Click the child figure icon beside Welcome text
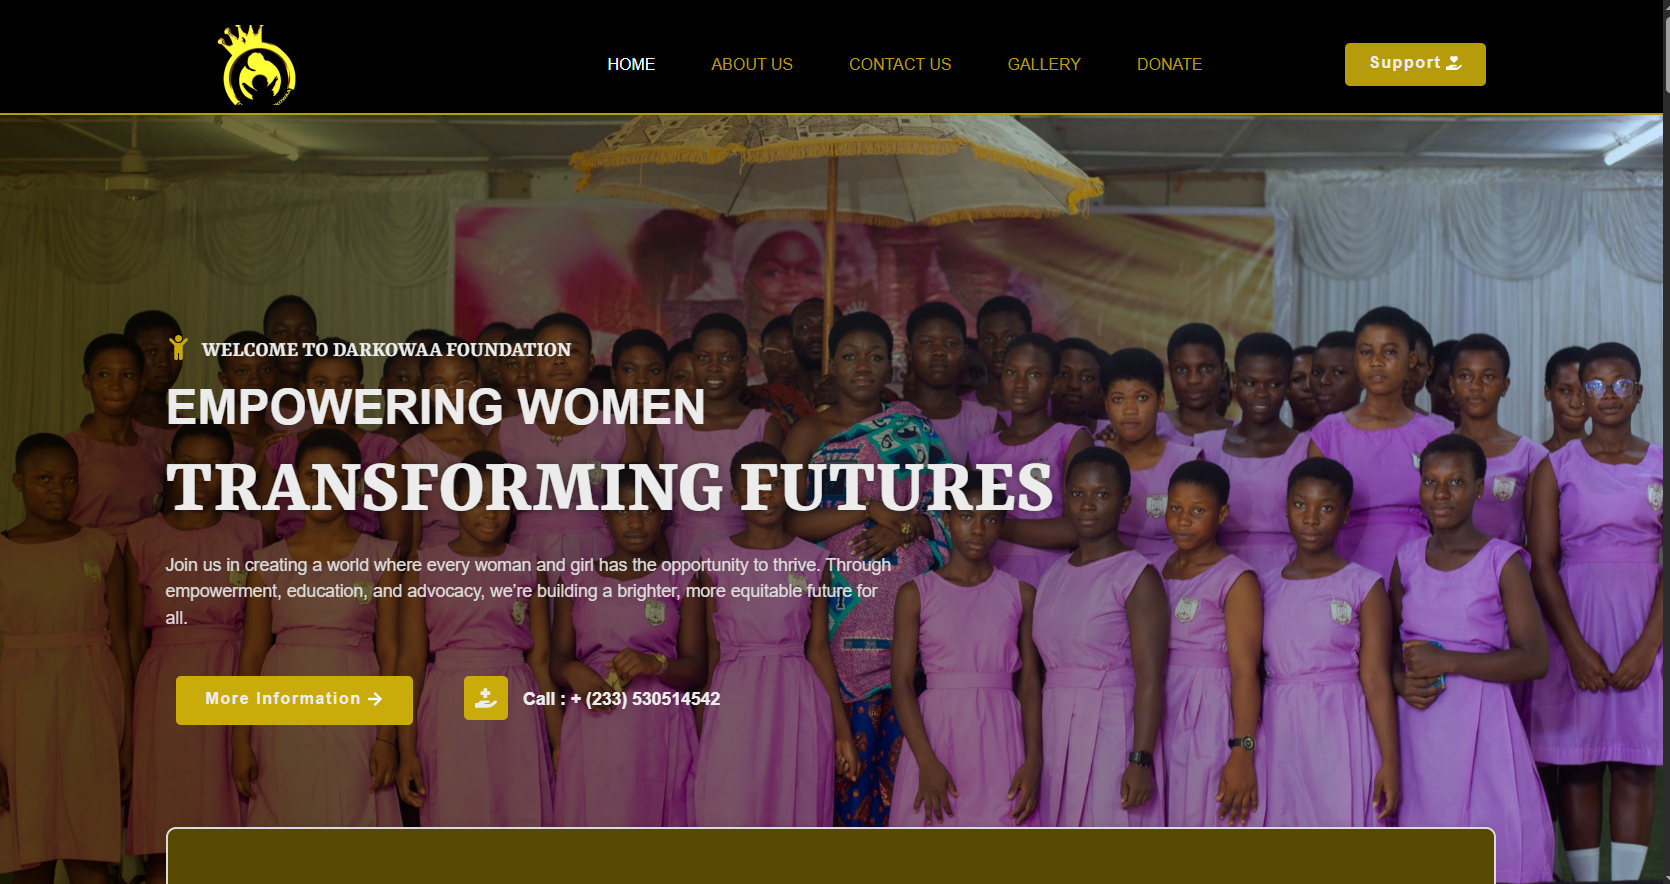The height and width of the screenshot is (884, 1670). [x=178, y=348]
